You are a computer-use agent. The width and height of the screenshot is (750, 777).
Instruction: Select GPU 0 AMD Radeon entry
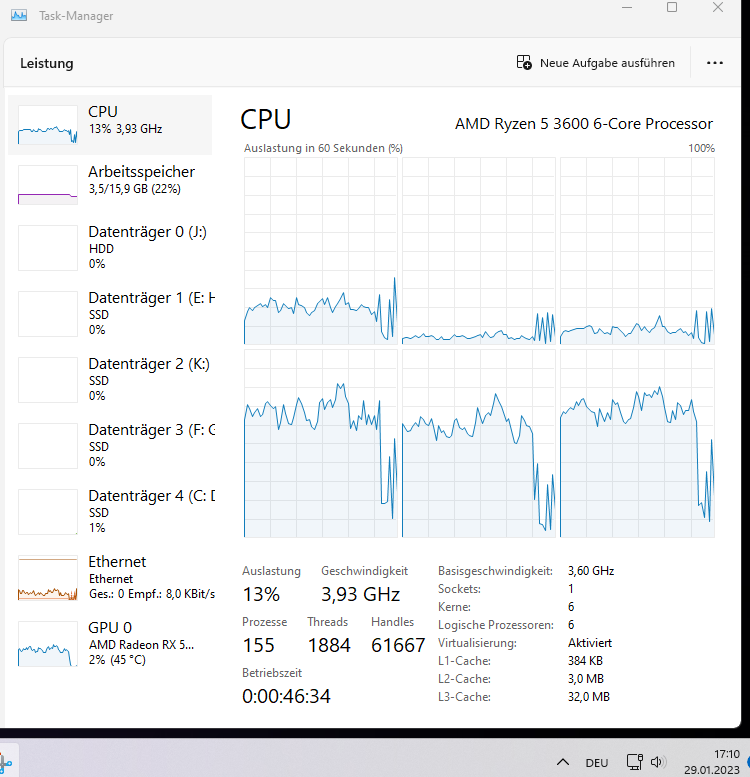[110, 643]
